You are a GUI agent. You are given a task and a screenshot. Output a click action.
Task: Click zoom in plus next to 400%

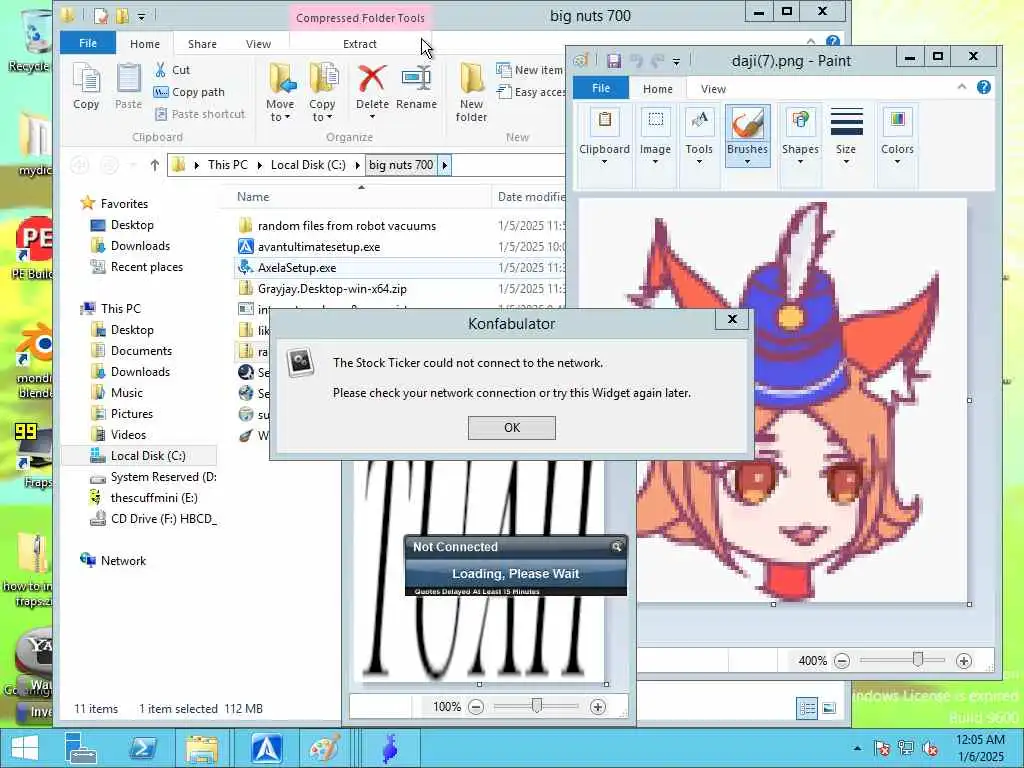[963, 661]
